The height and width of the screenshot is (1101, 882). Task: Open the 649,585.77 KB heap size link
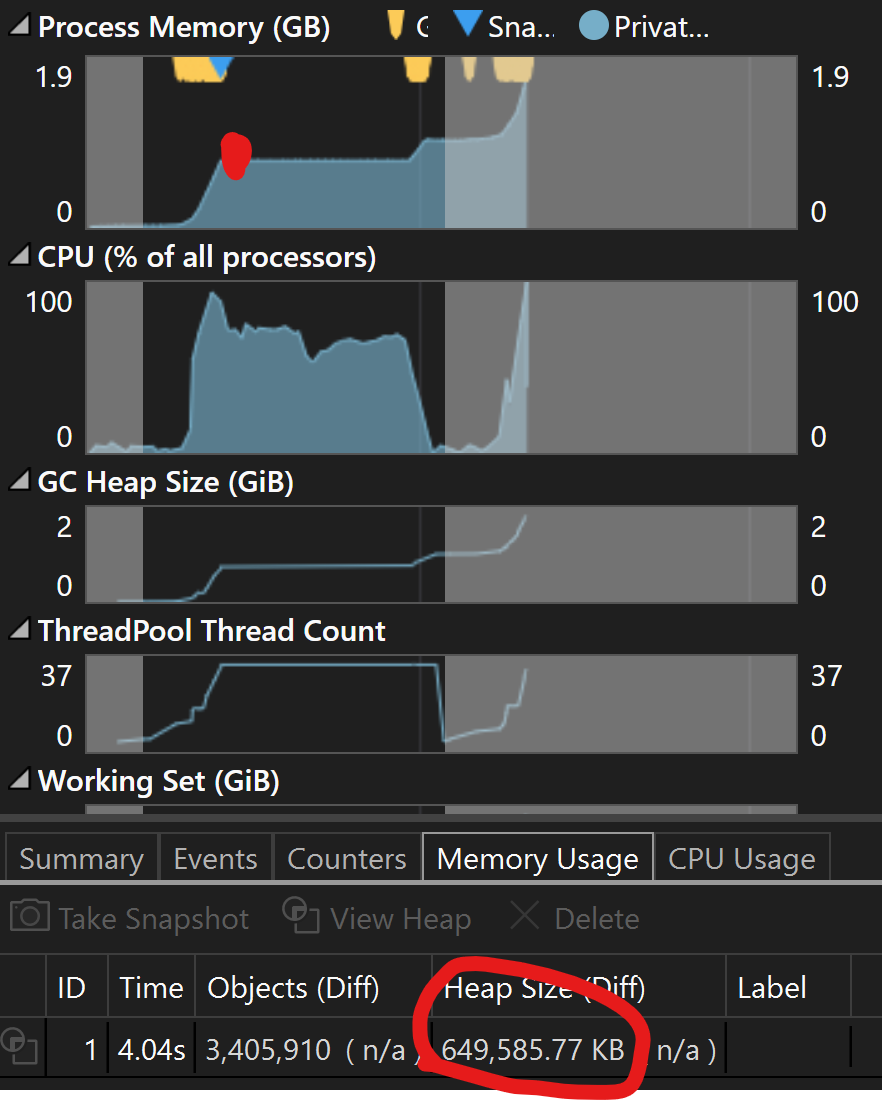click(x=533, y=1049)
